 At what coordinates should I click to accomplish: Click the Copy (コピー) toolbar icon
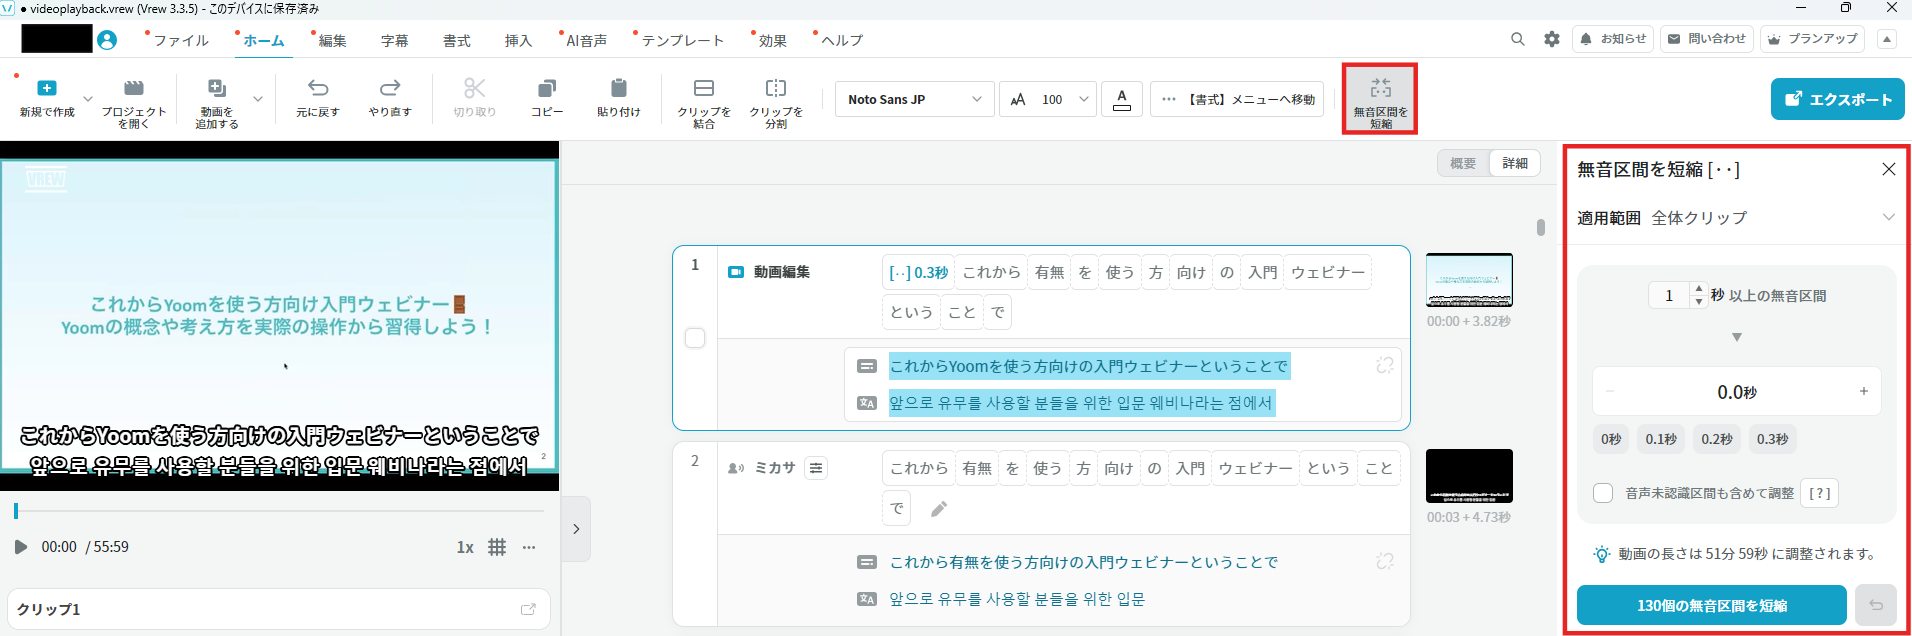click(546, 89)
